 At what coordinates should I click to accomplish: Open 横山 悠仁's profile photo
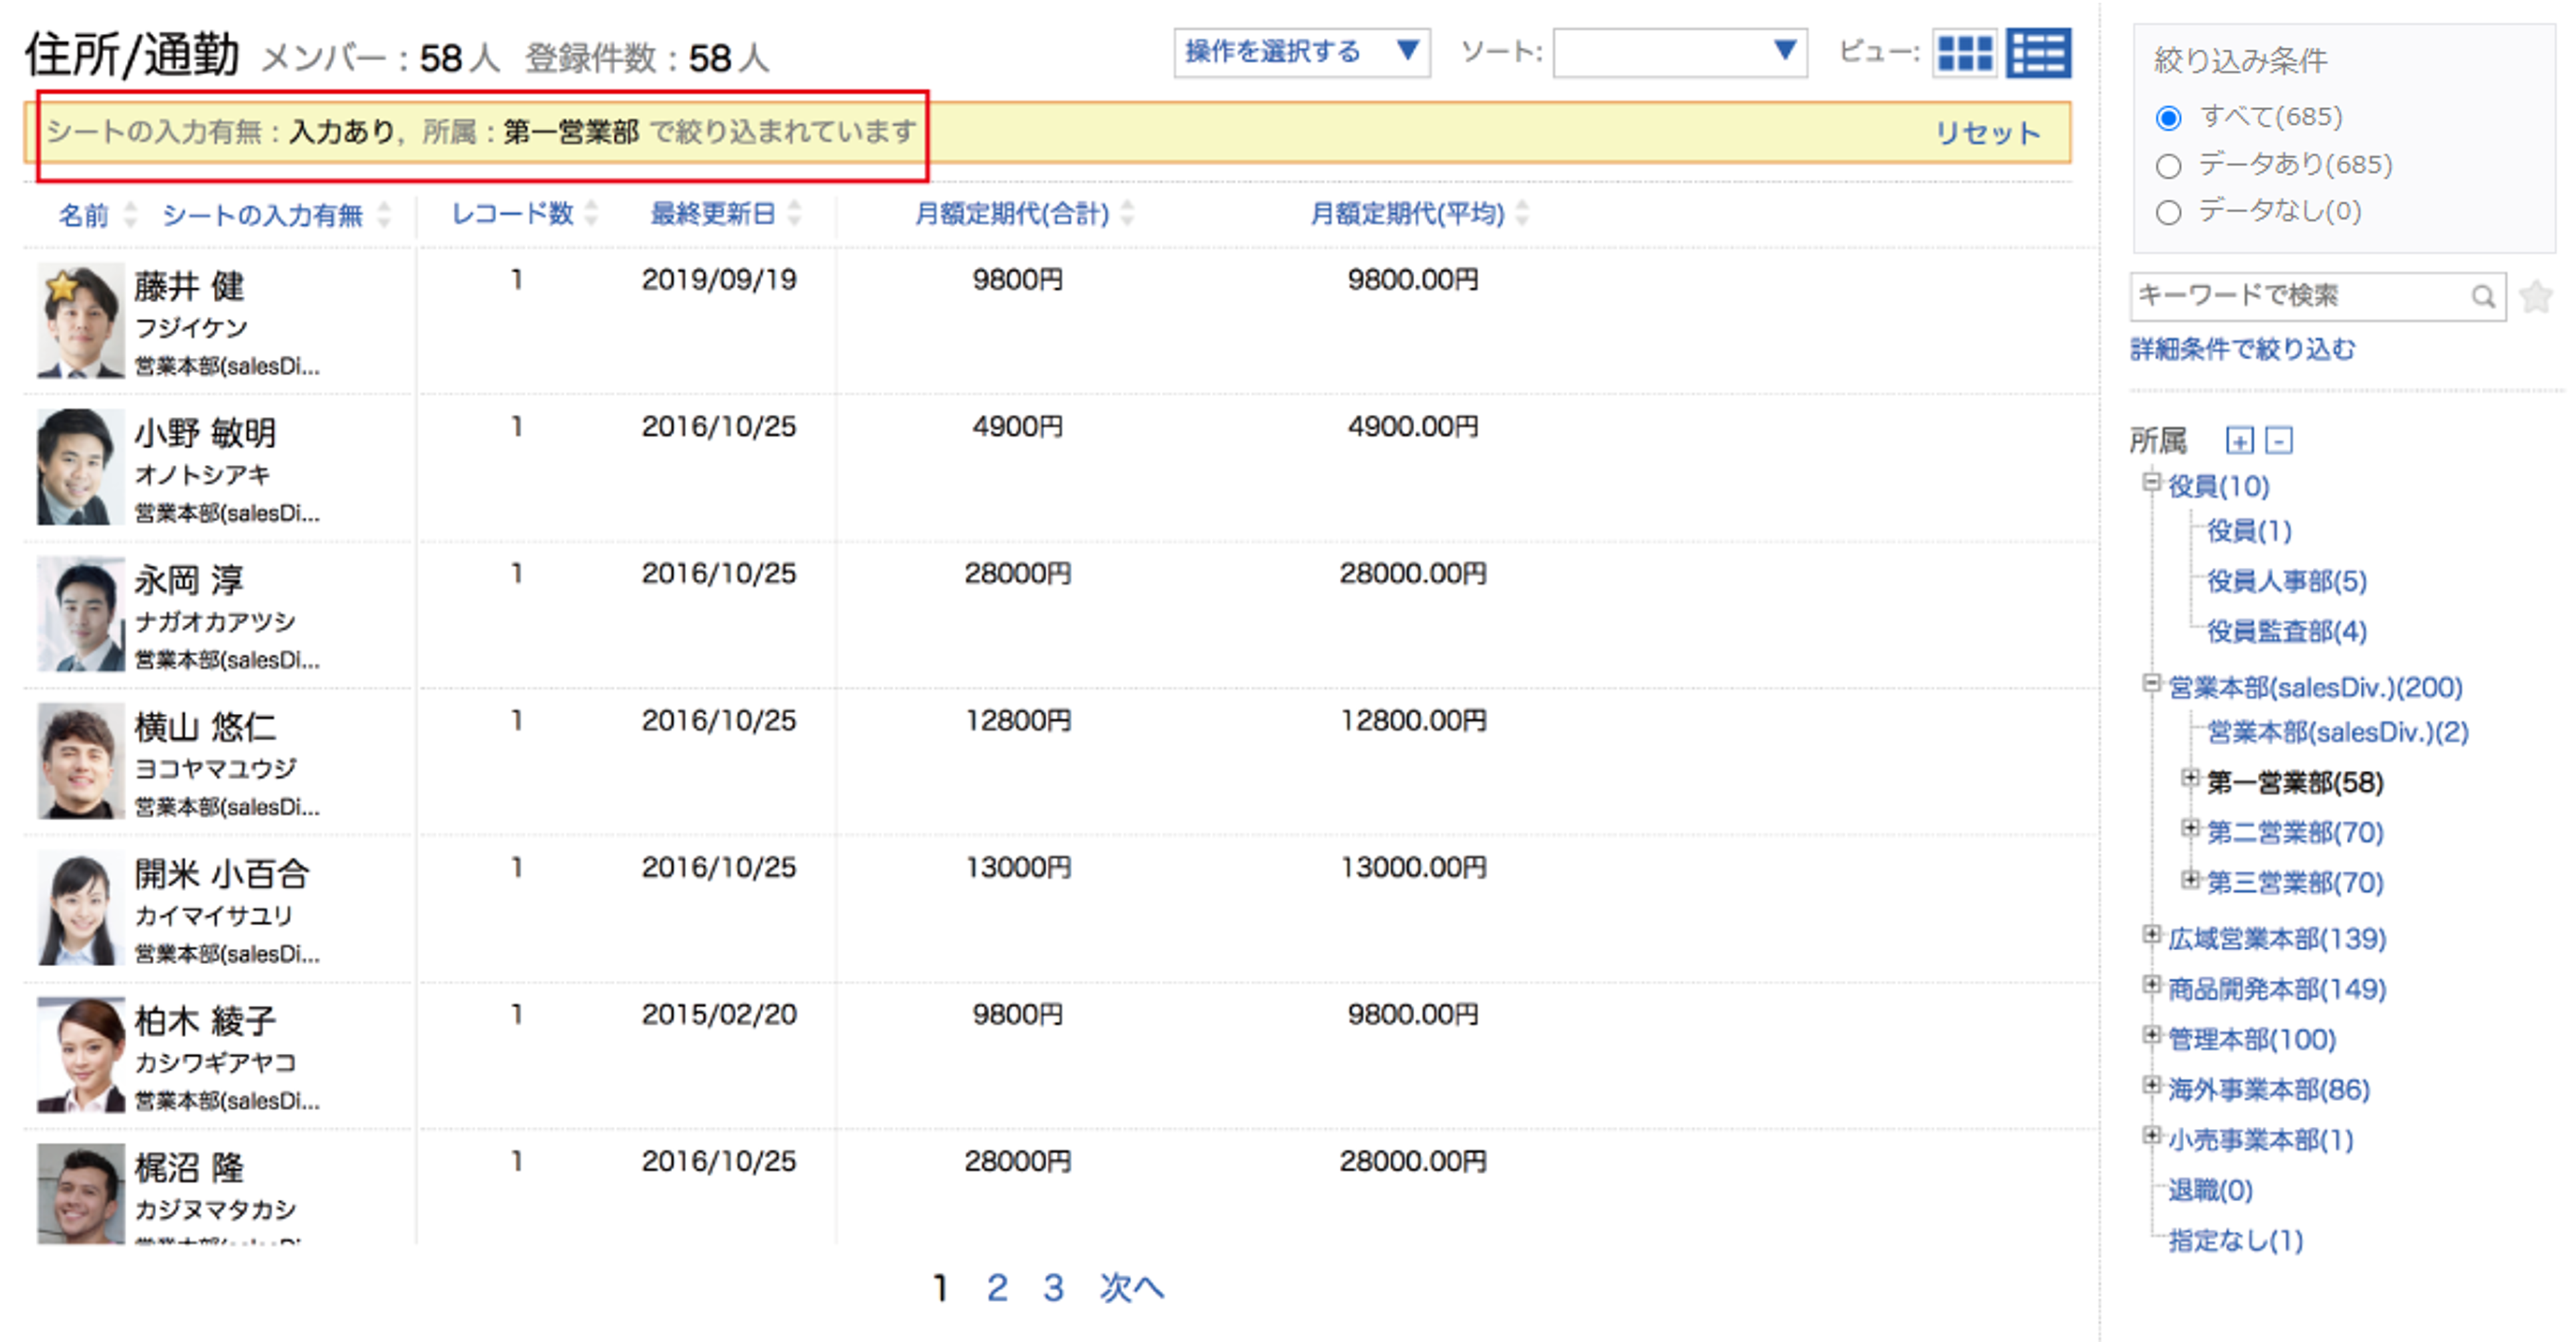click(x=81, y=761)
